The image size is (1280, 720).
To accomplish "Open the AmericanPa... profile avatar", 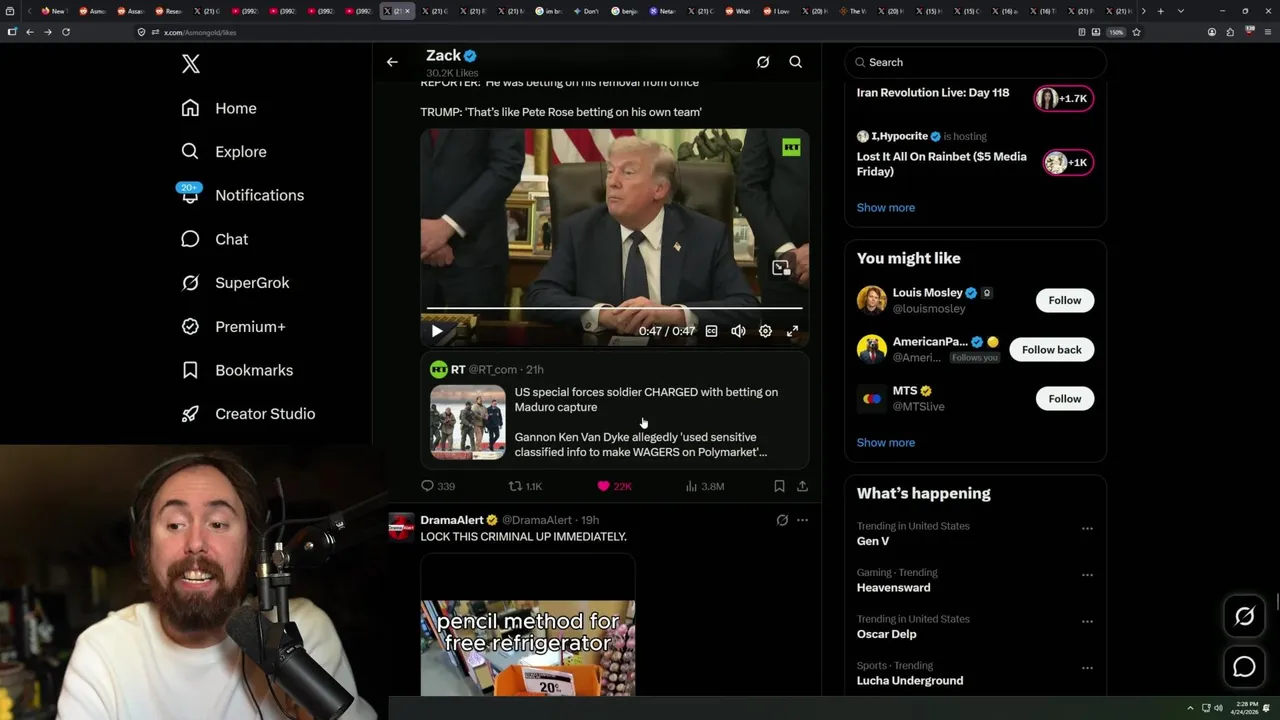I will click(872, 349).
